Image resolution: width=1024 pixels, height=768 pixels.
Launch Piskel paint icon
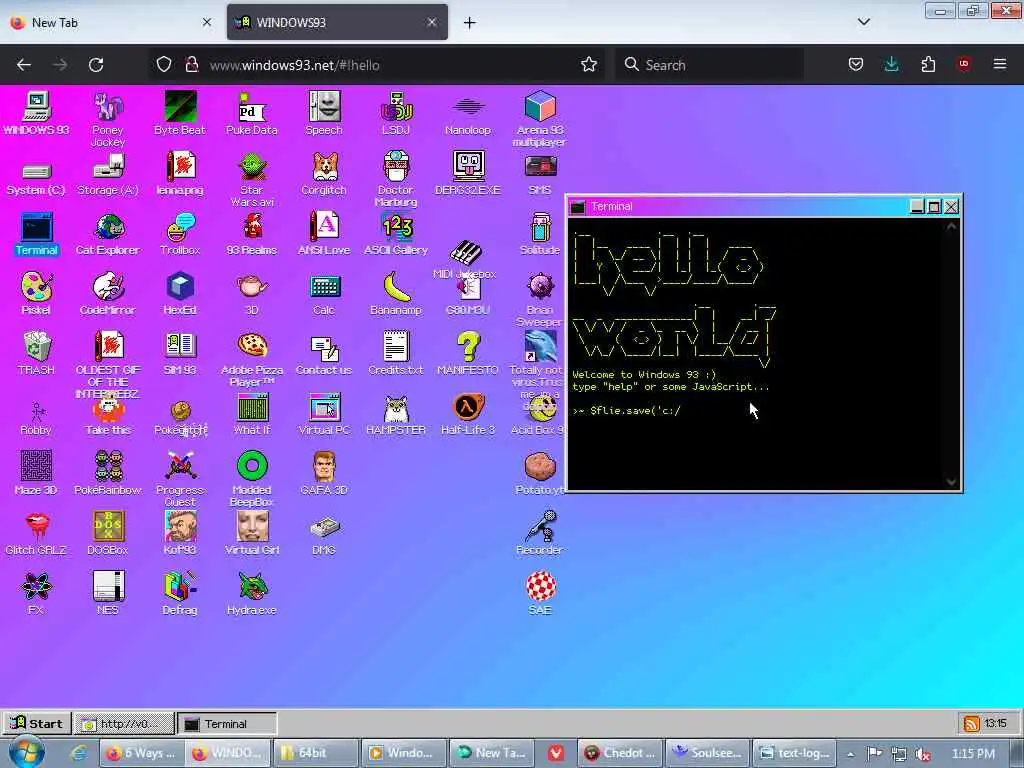[36, 293]
